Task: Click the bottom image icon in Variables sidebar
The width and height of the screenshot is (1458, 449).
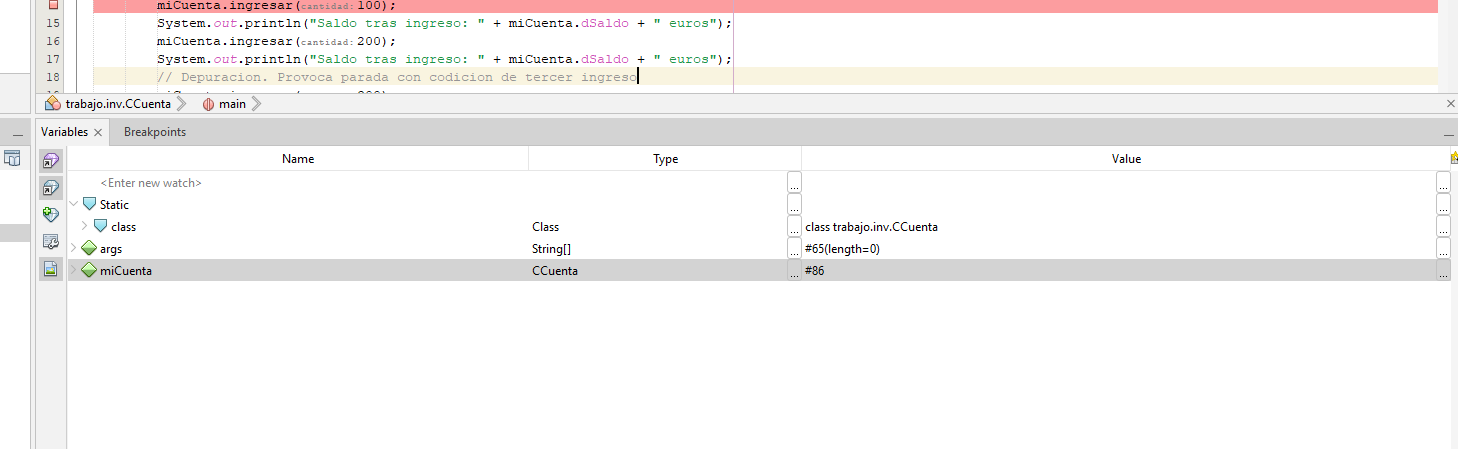Action: [x=51, y=268]
